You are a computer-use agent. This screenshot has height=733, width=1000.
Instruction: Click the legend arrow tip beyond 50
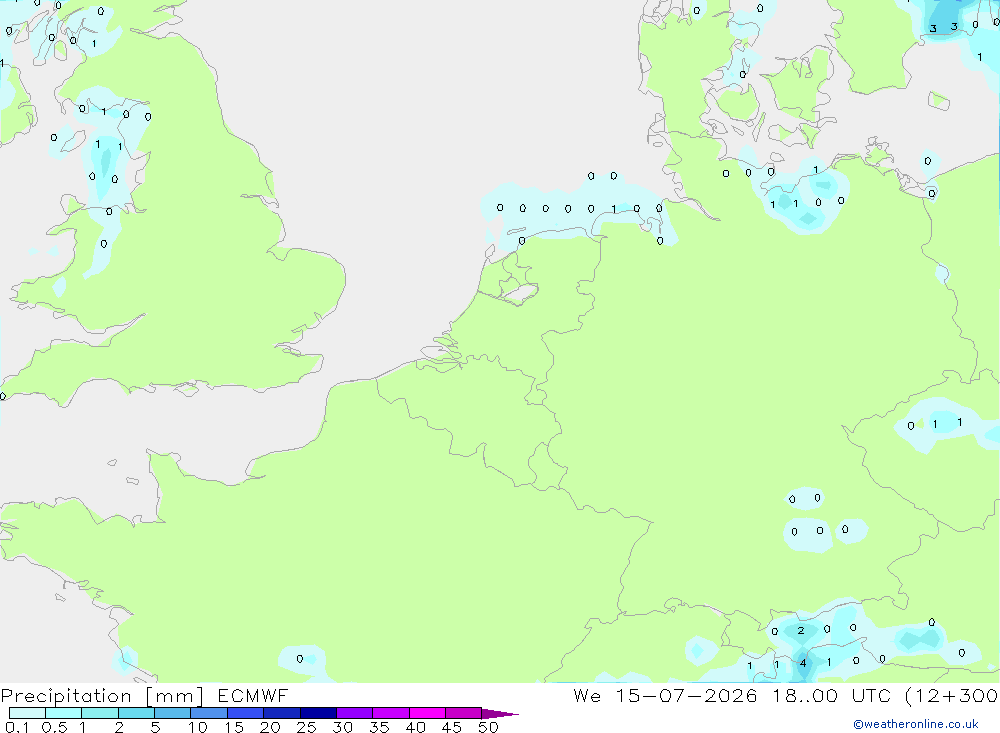coord(501,713)
